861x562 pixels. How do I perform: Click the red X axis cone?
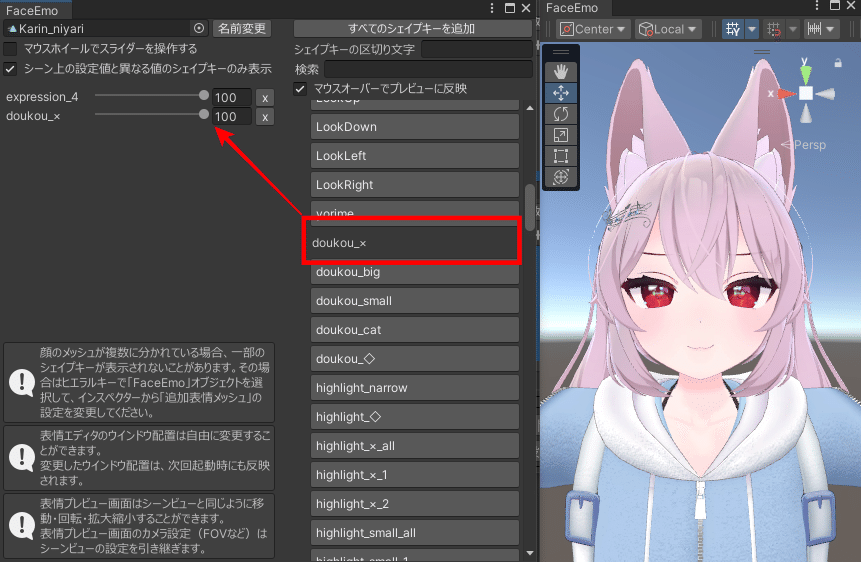coord(786,94)
